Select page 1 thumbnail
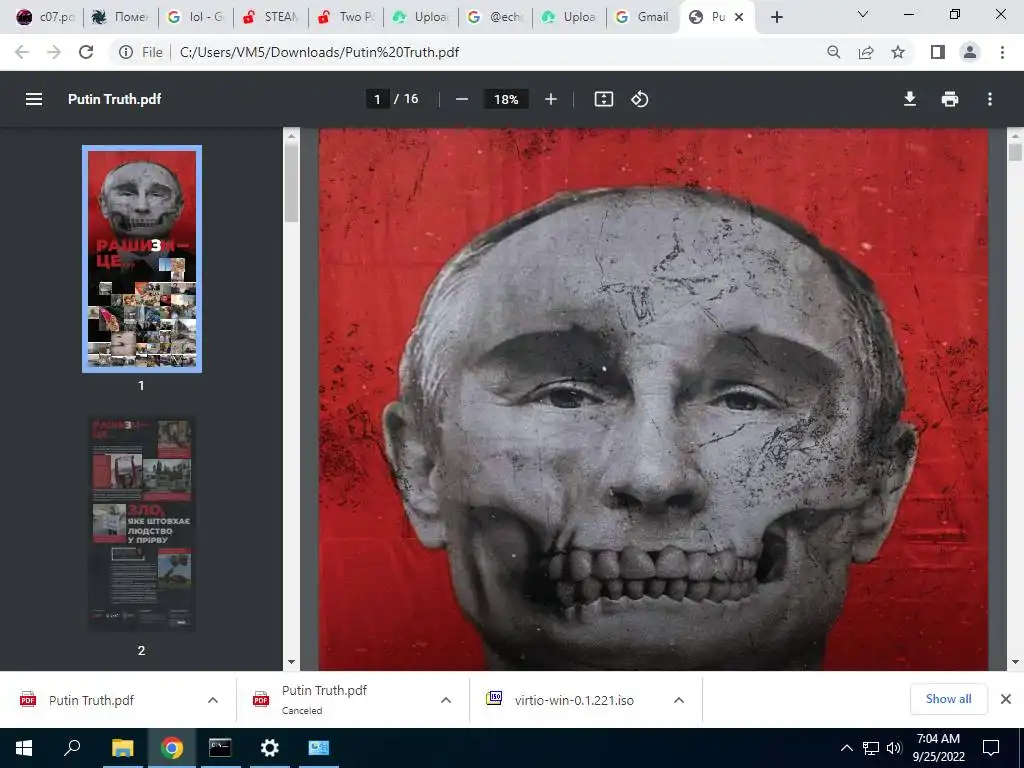 point(142,259)
